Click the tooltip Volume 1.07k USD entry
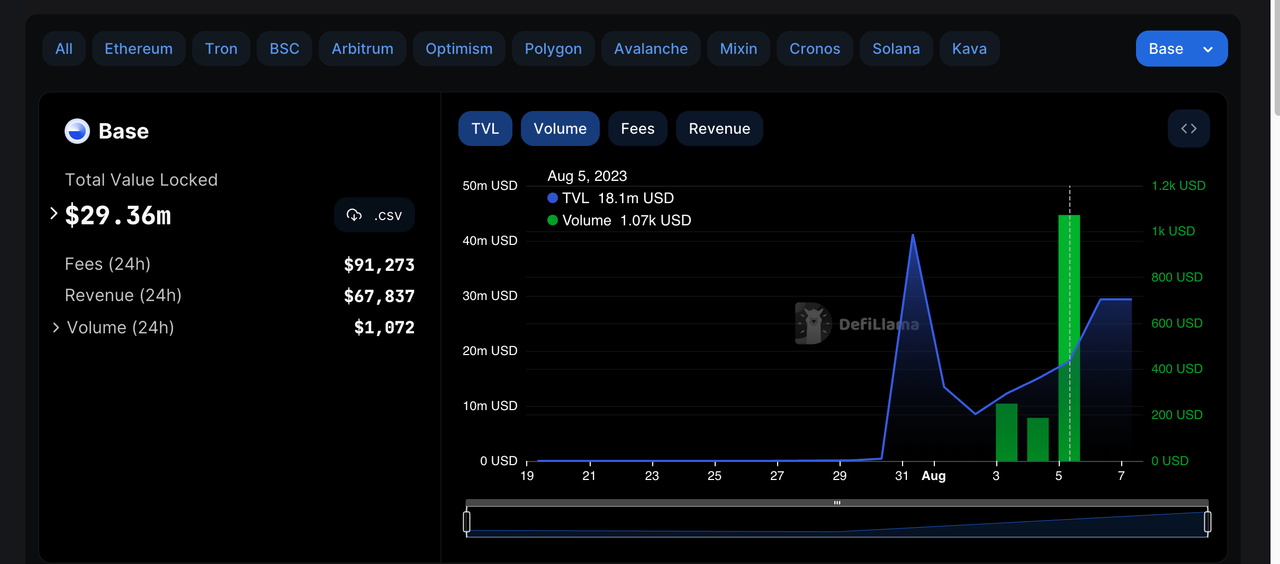1280x564 pixels. pos(619,220)
